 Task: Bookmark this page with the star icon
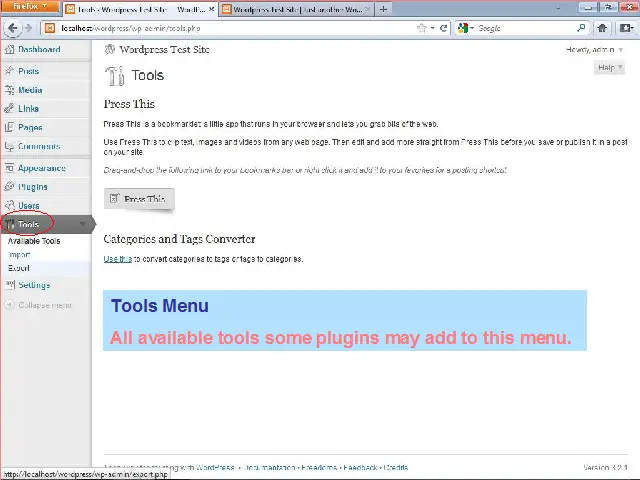click(422, 28)
